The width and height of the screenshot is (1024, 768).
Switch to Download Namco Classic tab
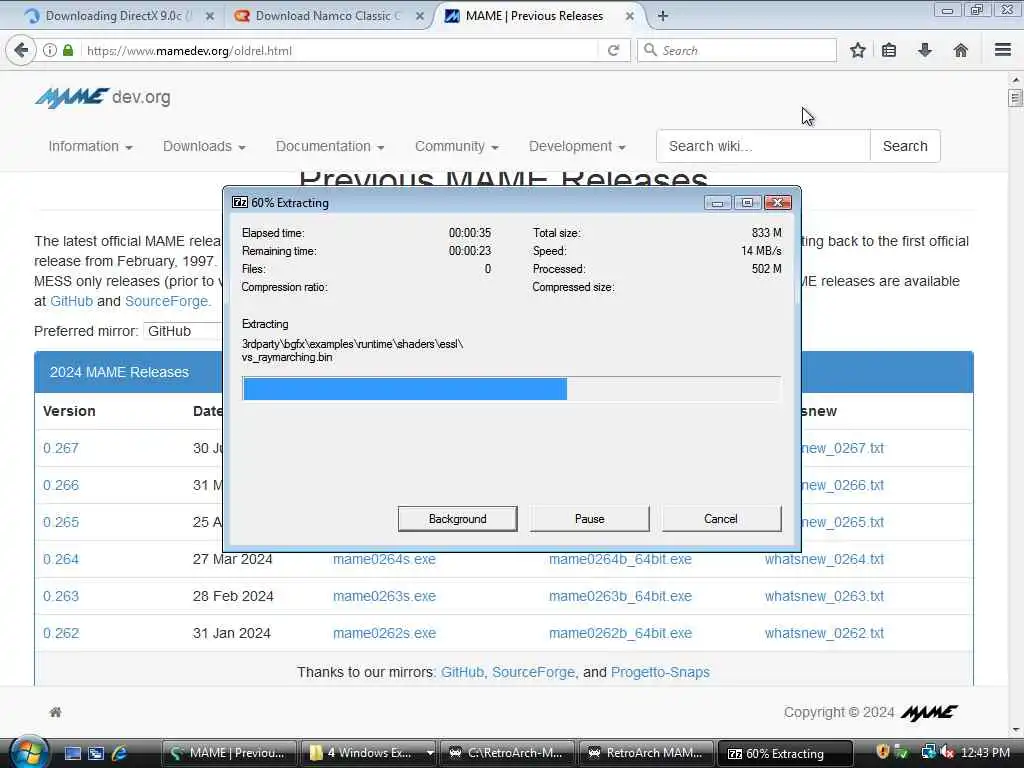pyautogui.click(x=328, y=16)
